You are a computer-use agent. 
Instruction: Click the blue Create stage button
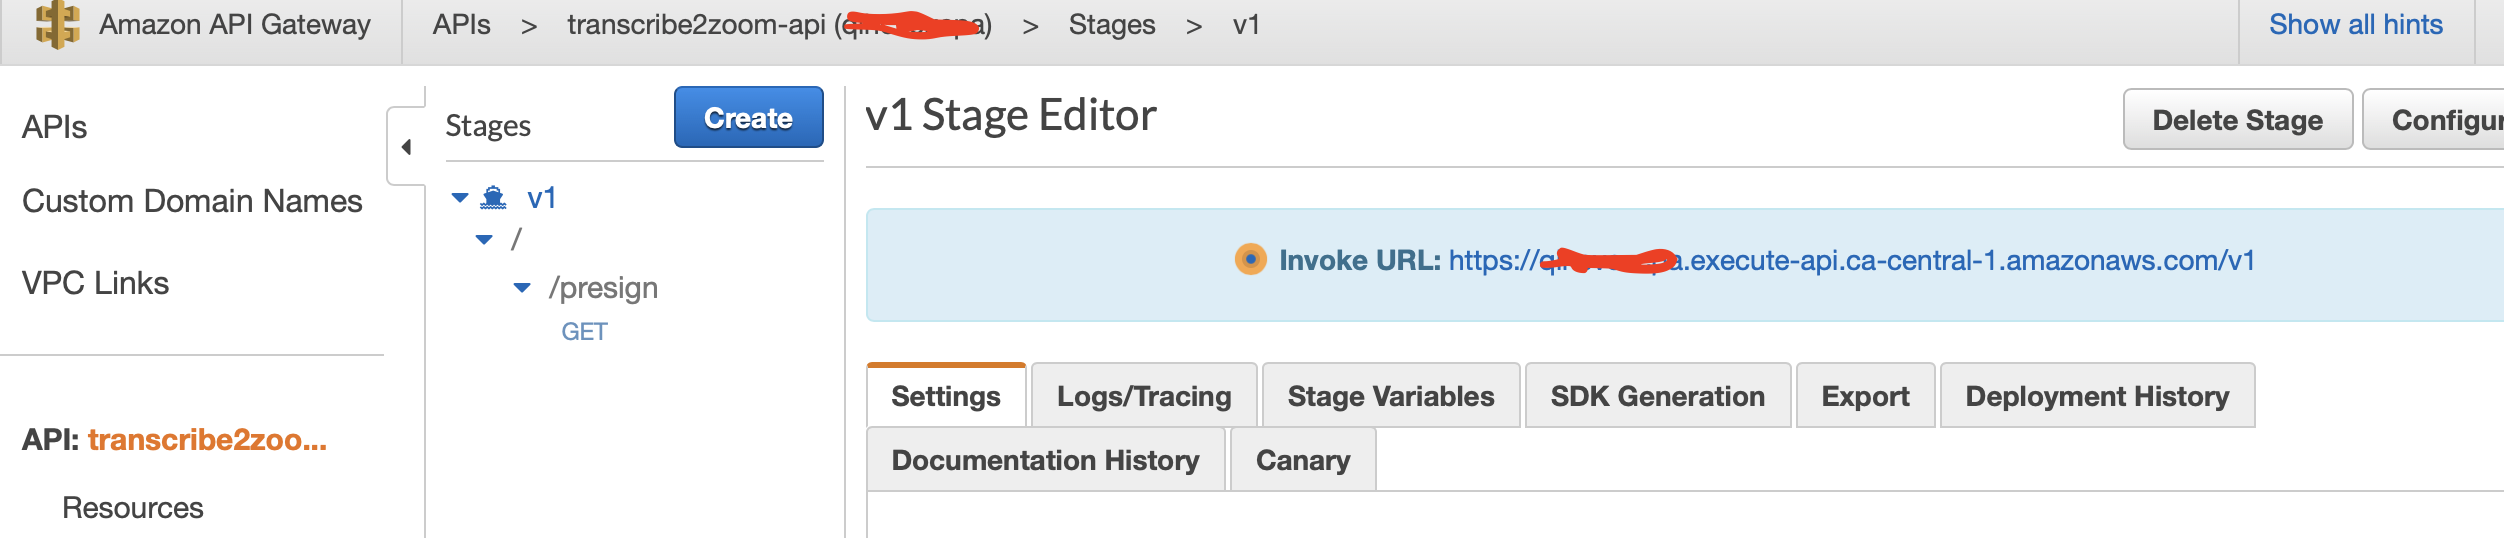click(x=749, y=117)
